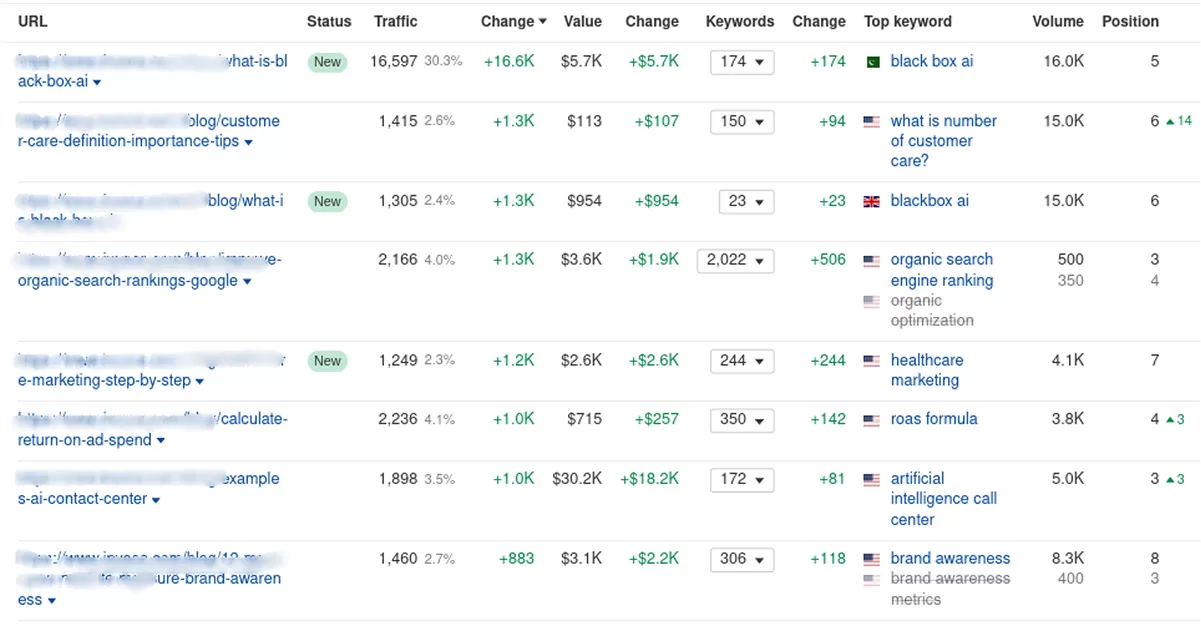1201x626 pixels.
Task: Click US flag beside roas formula
Action: tap(872, 420)
